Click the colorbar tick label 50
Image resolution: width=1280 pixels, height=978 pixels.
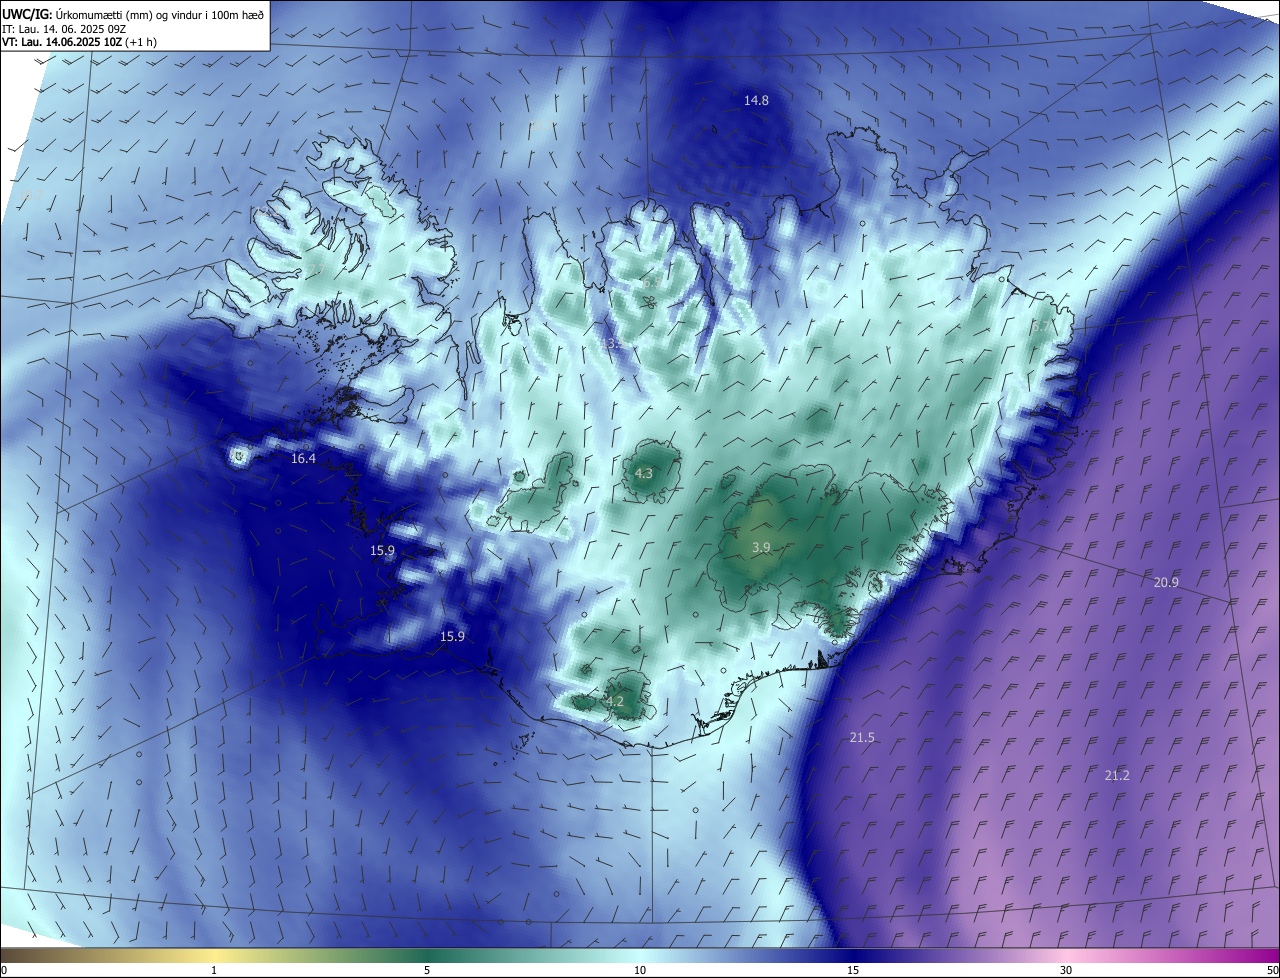pyautogui.click(x=1271, y=970)
